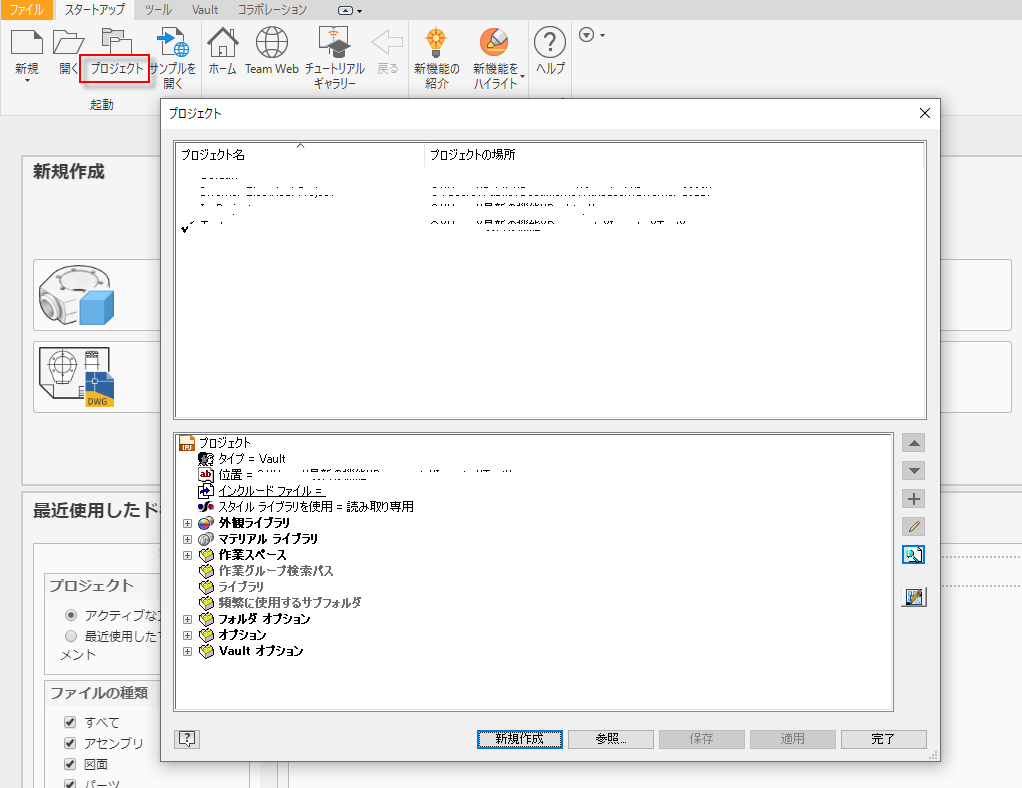Image resolution: width=1022 pixels, height=788 pixels.
Task: Open the 新機能をハイライト dropdown arrow
Action: coord(523,77)
